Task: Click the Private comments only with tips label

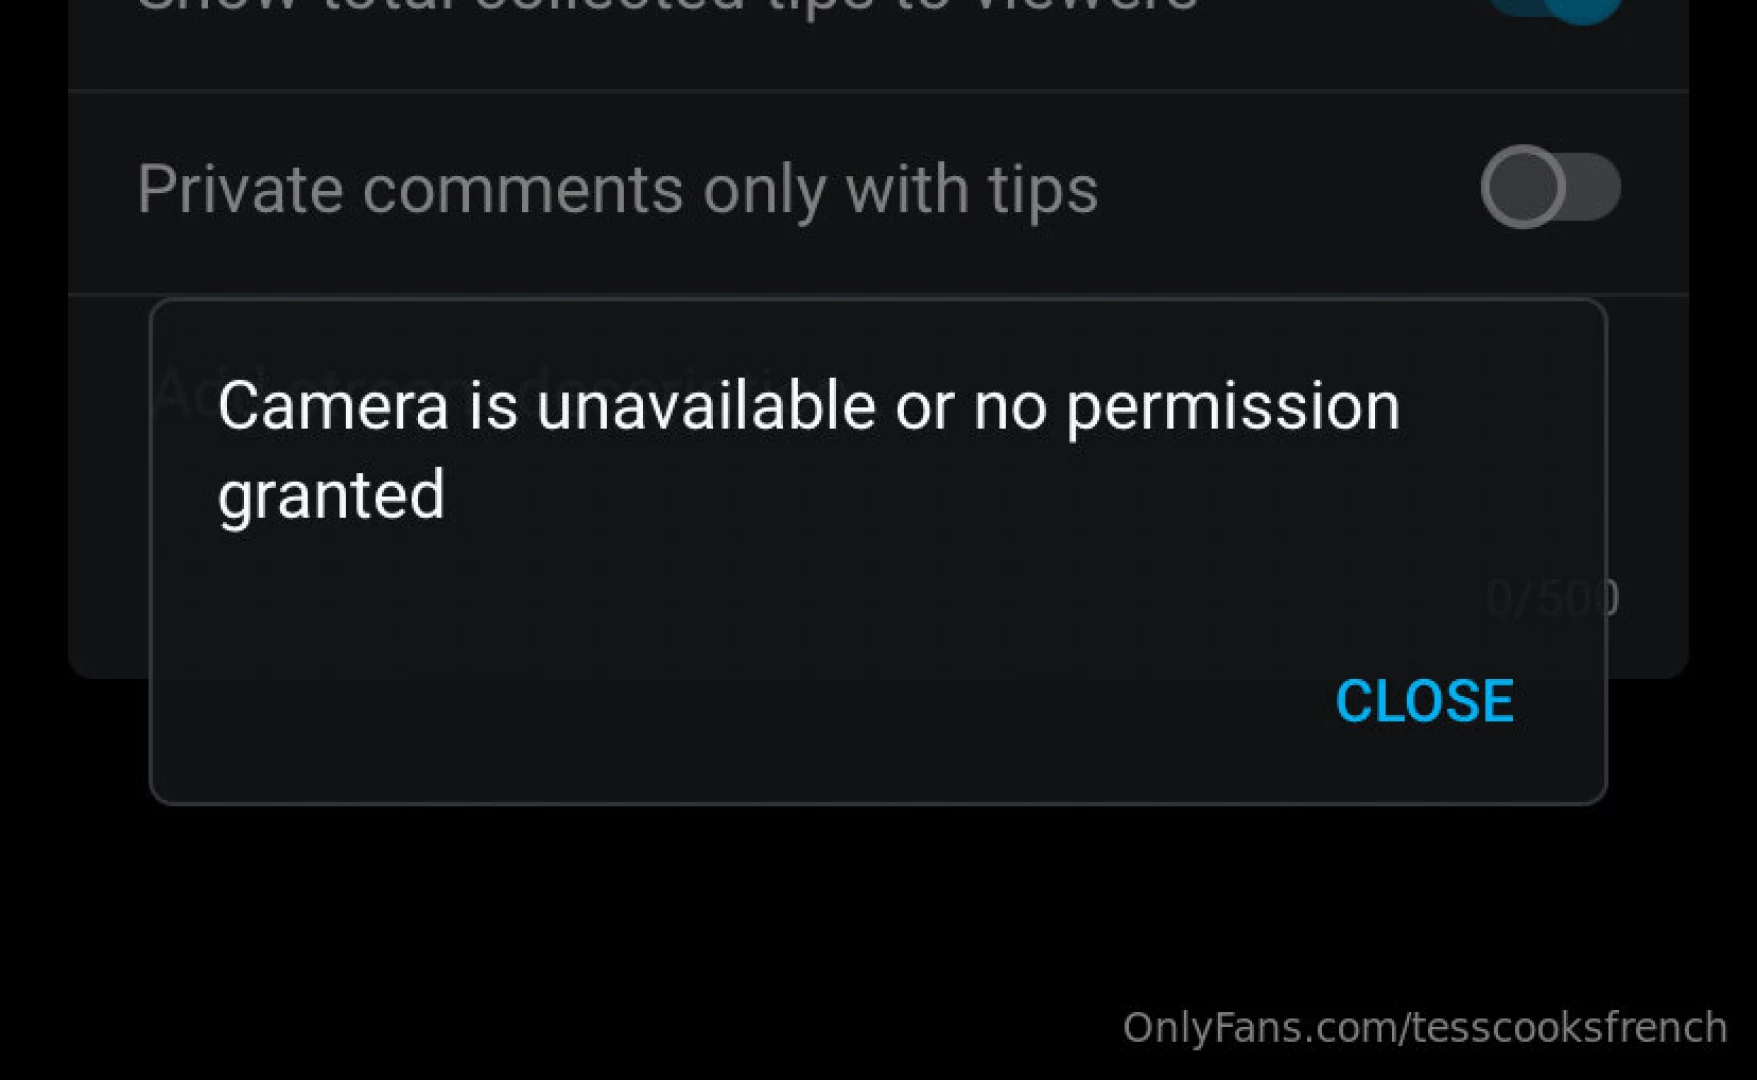Action: 617,189
